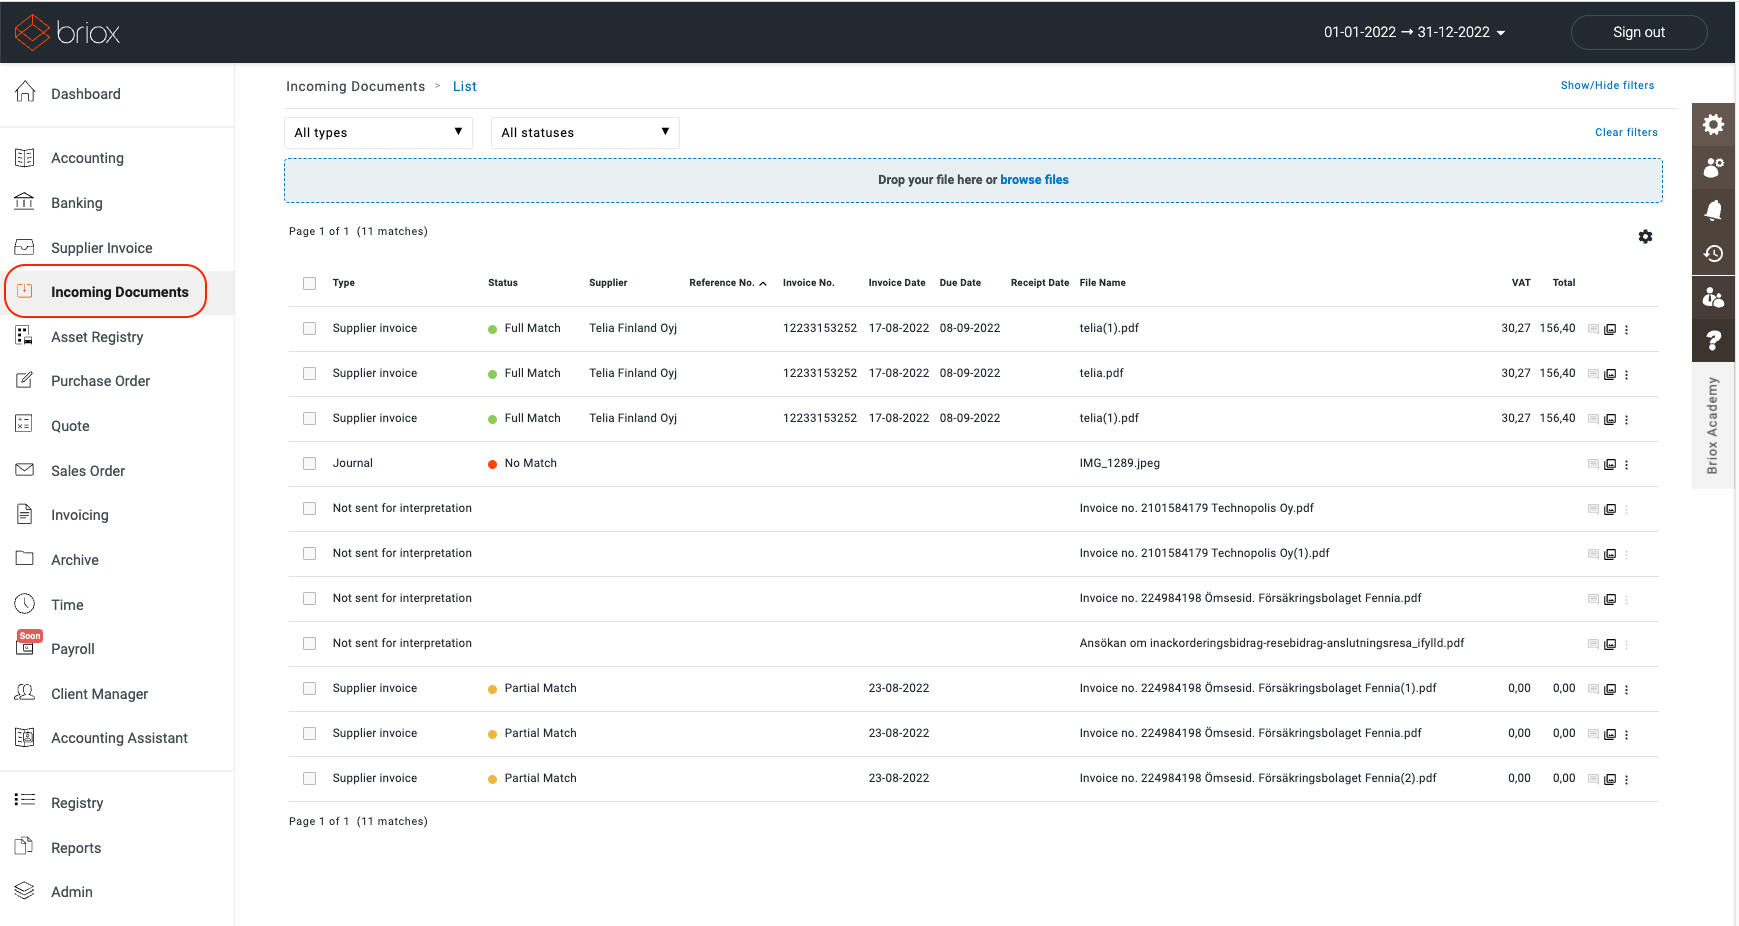Click the Sign out button
Screen dimensions: 1739x926
(1638, 32)
